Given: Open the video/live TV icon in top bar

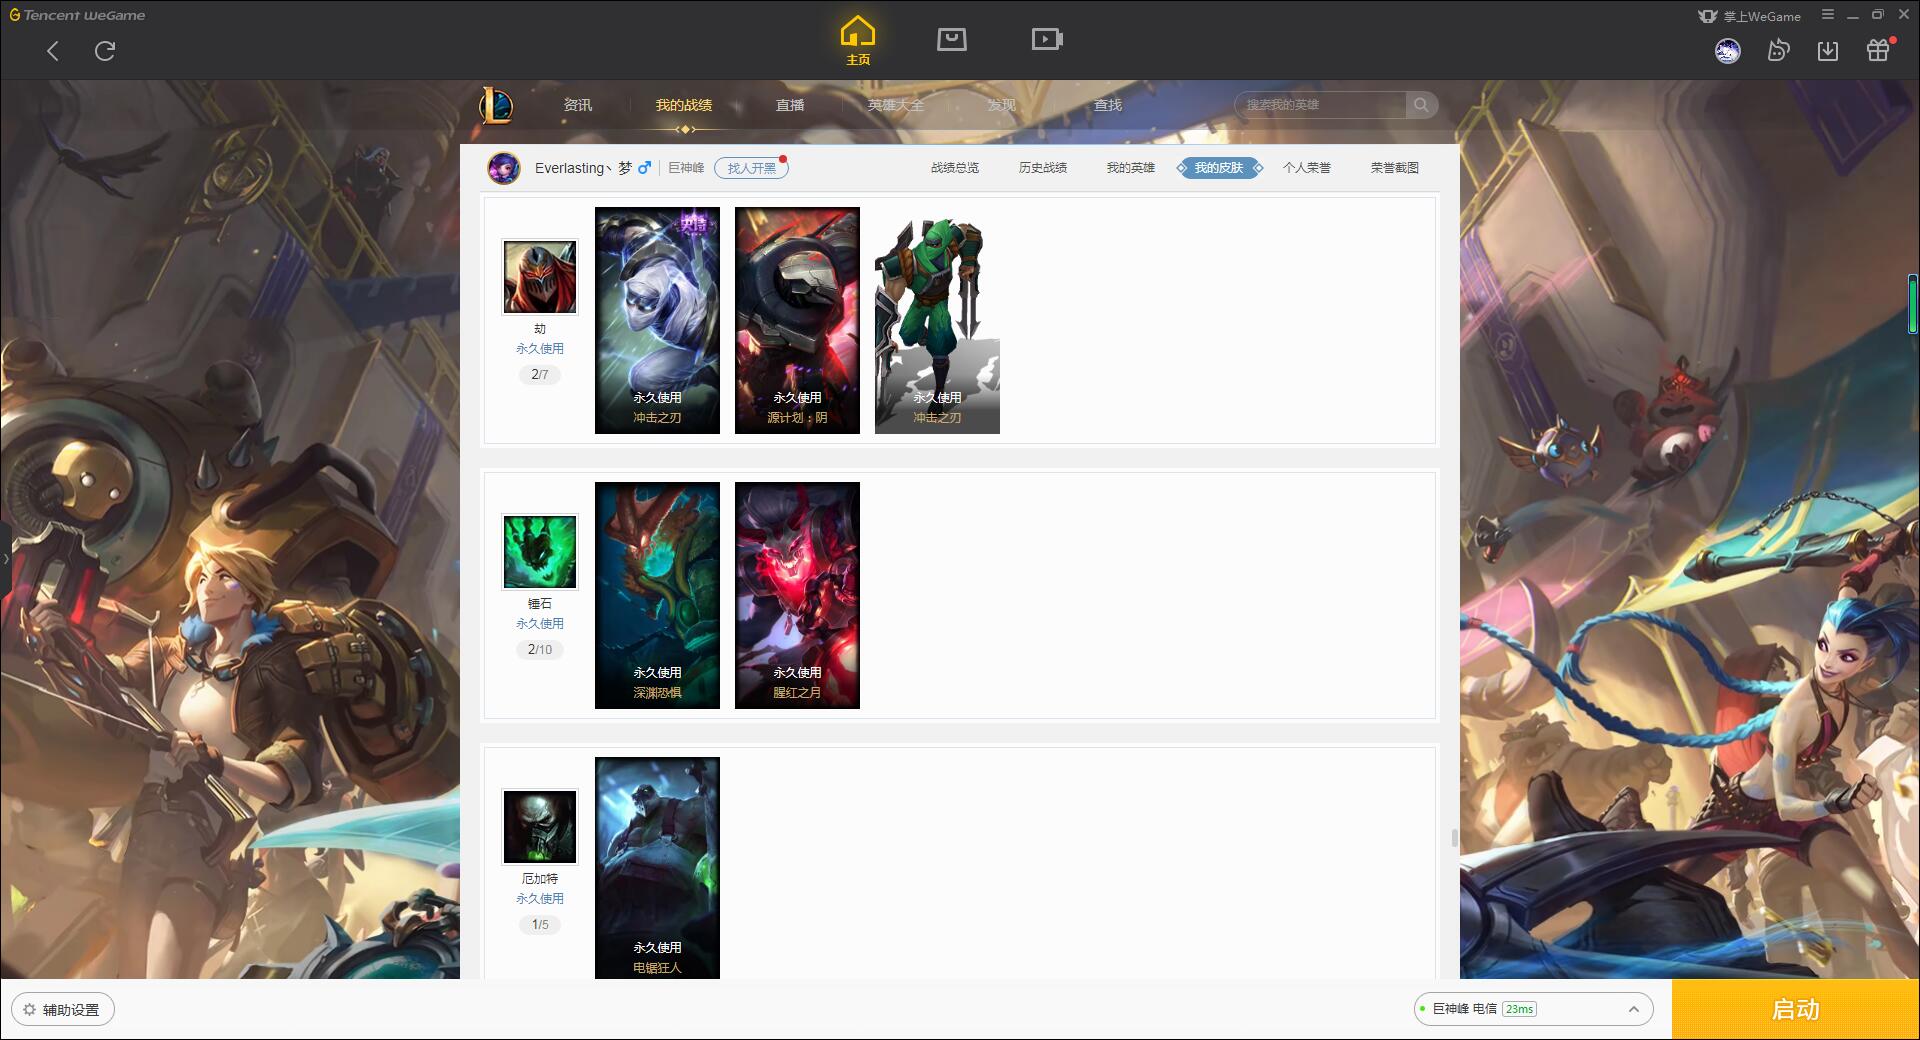Looking at the screenshot, I should pos(1047,39).
